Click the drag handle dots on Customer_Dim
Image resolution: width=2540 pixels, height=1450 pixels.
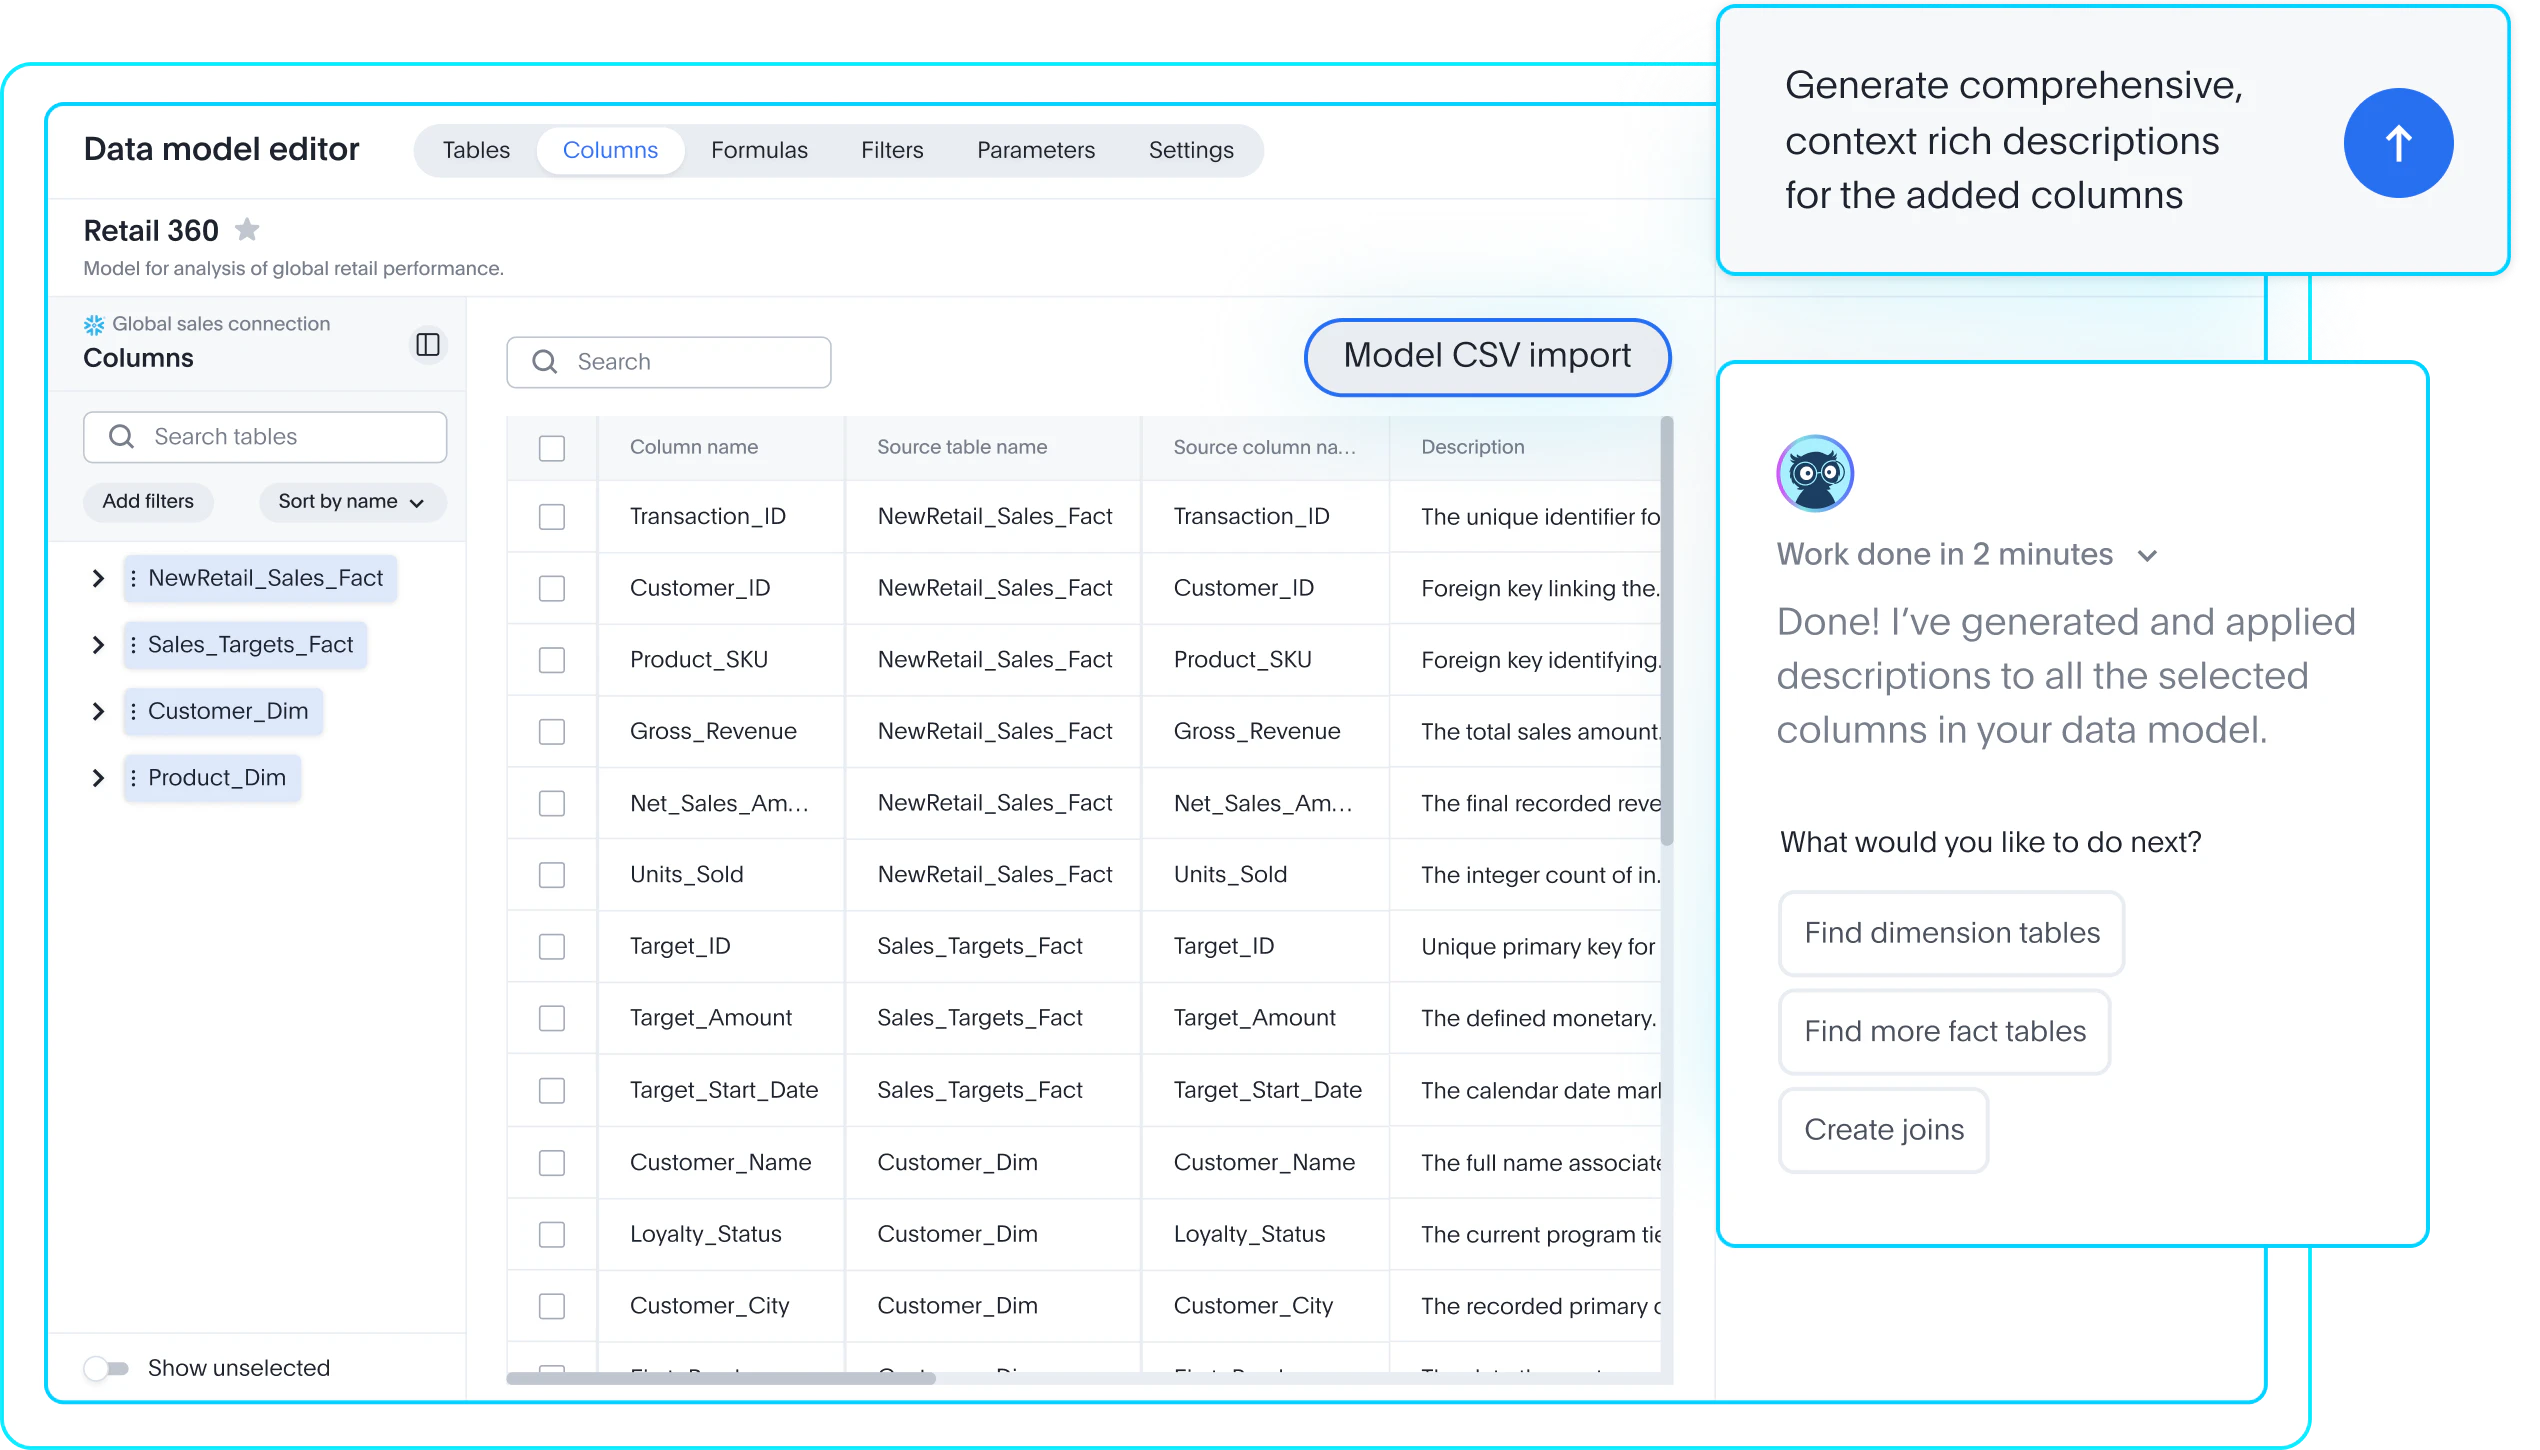point(133,711)
